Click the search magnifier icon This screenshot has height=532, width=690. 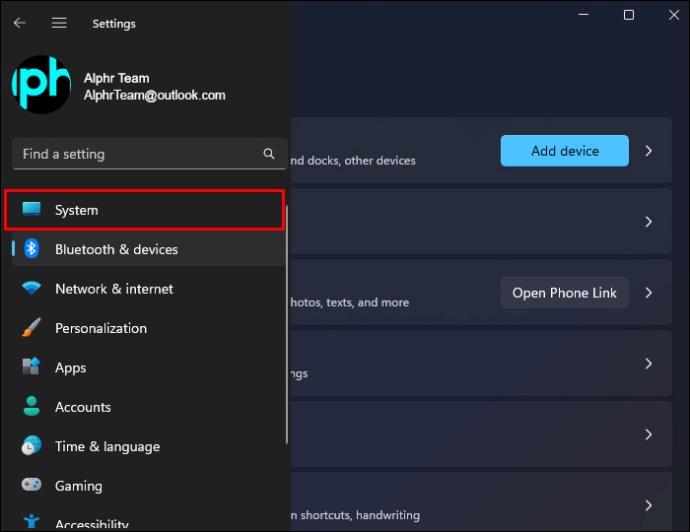point(269,154)
